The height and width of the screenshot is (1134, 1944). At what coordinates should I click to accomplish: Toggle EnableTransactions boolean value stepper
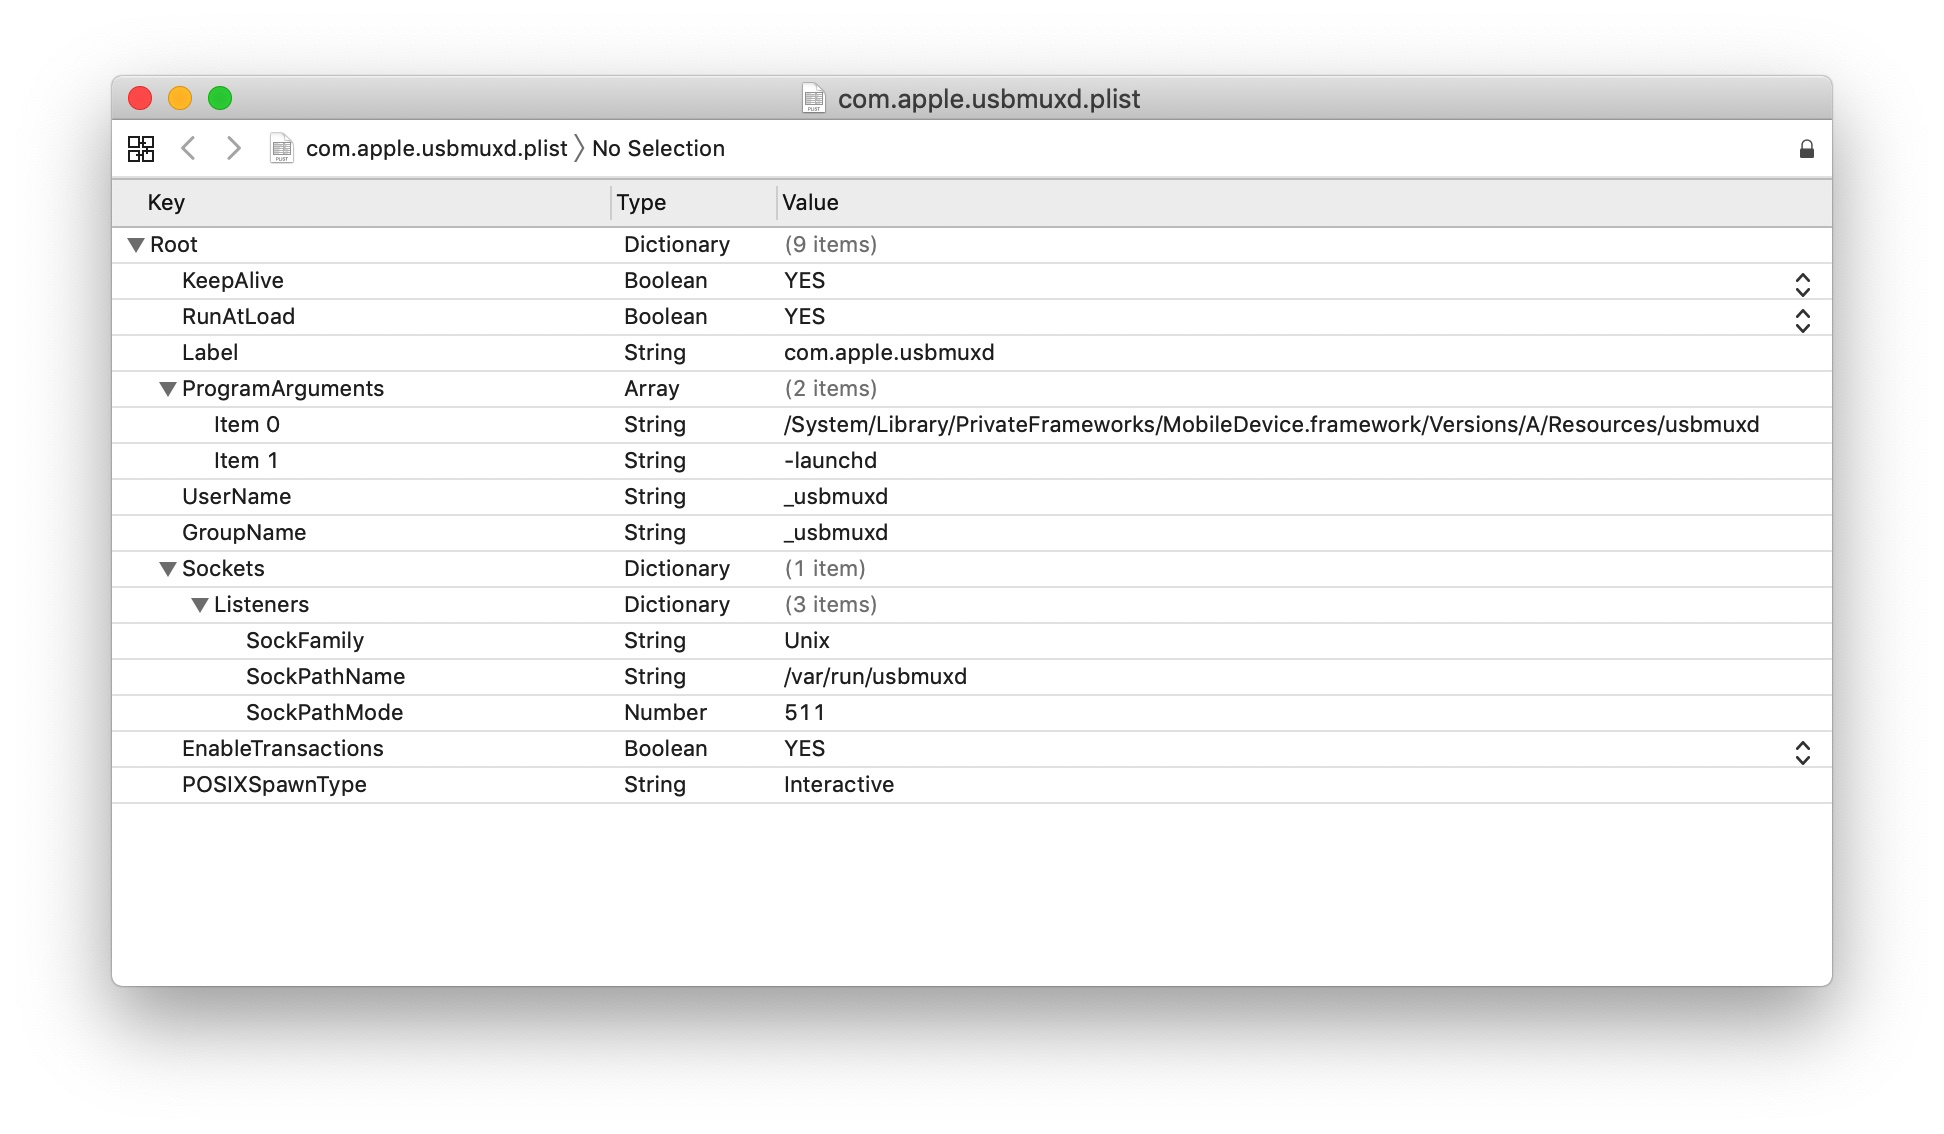tap(1802, 753)
